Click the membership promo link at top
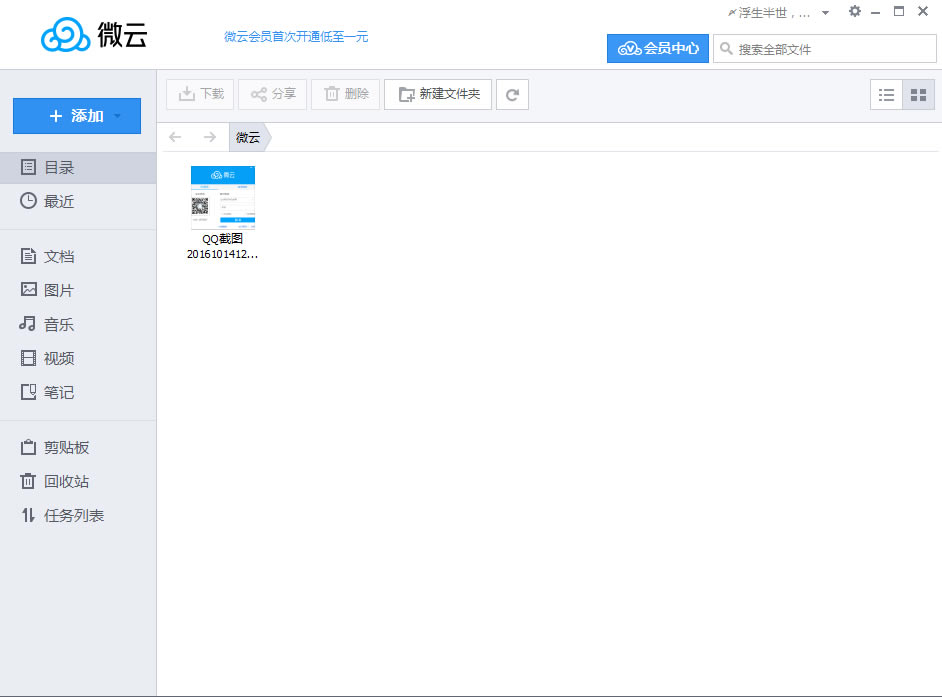The height and width of the screenshot is (697, 942). tap(296, 35)
